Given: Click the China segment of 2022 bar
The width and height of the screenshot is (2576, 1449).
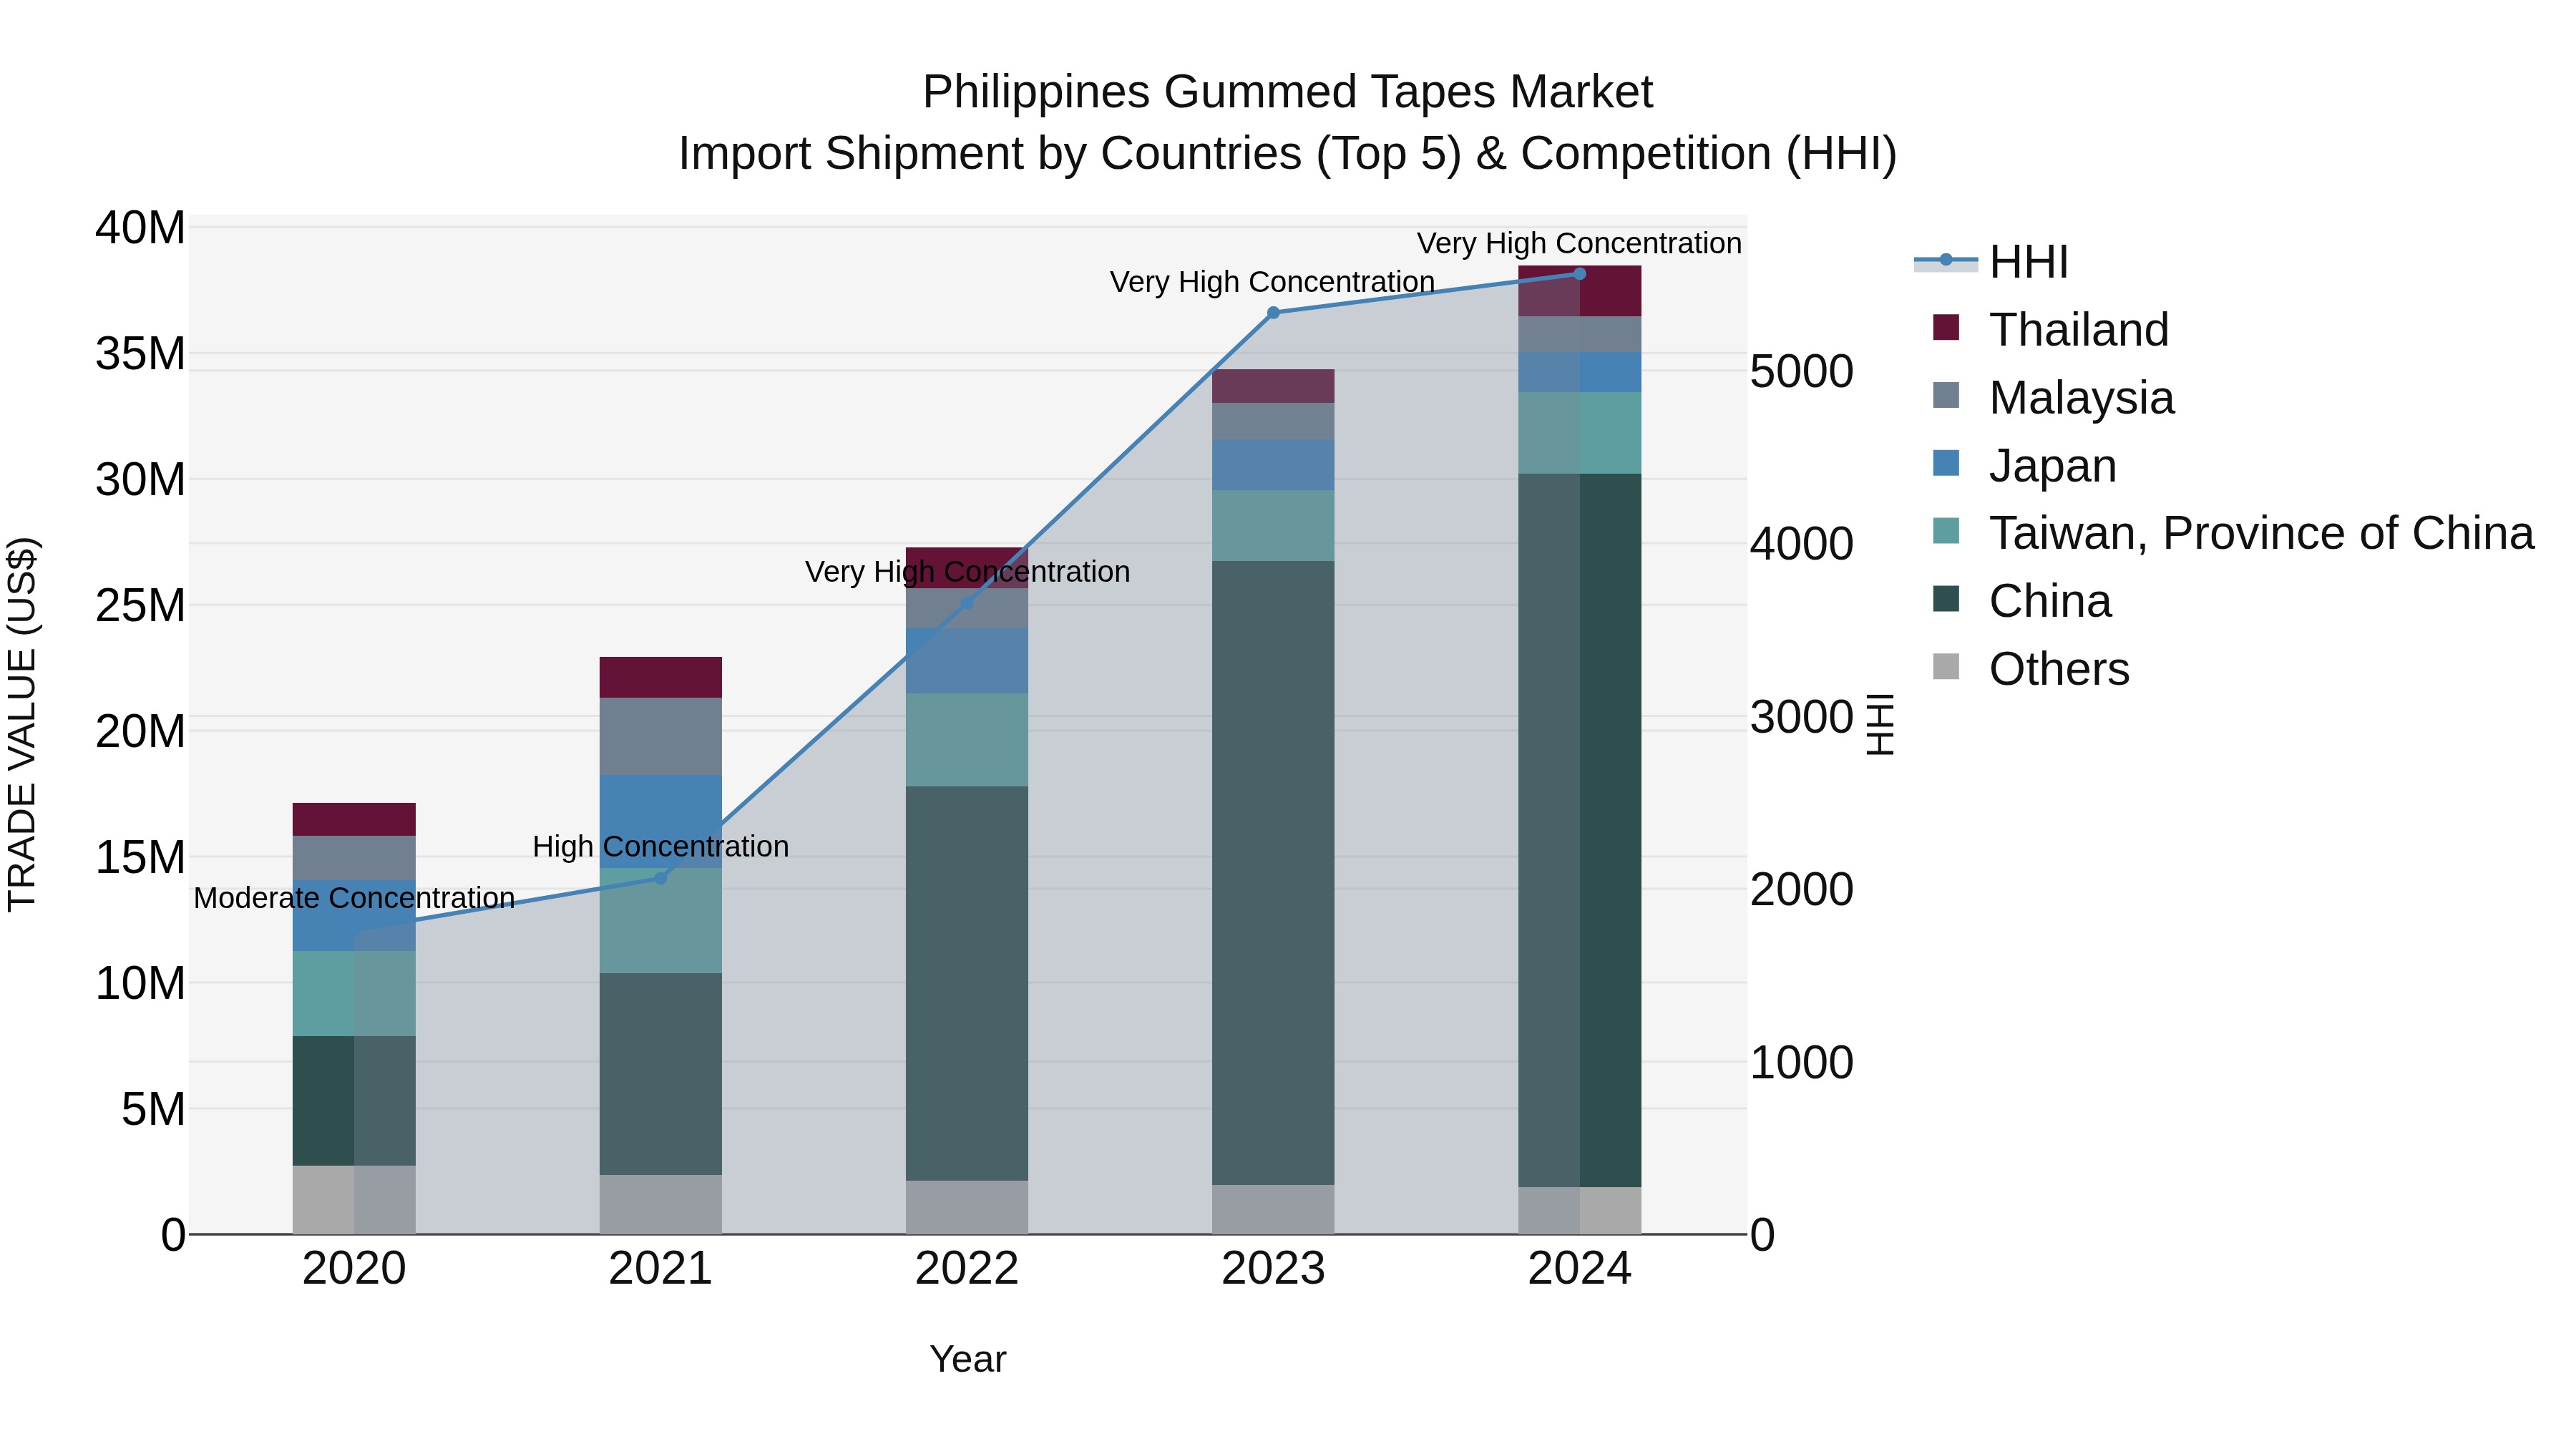Looking at the screenshot, I should point(967,984).
